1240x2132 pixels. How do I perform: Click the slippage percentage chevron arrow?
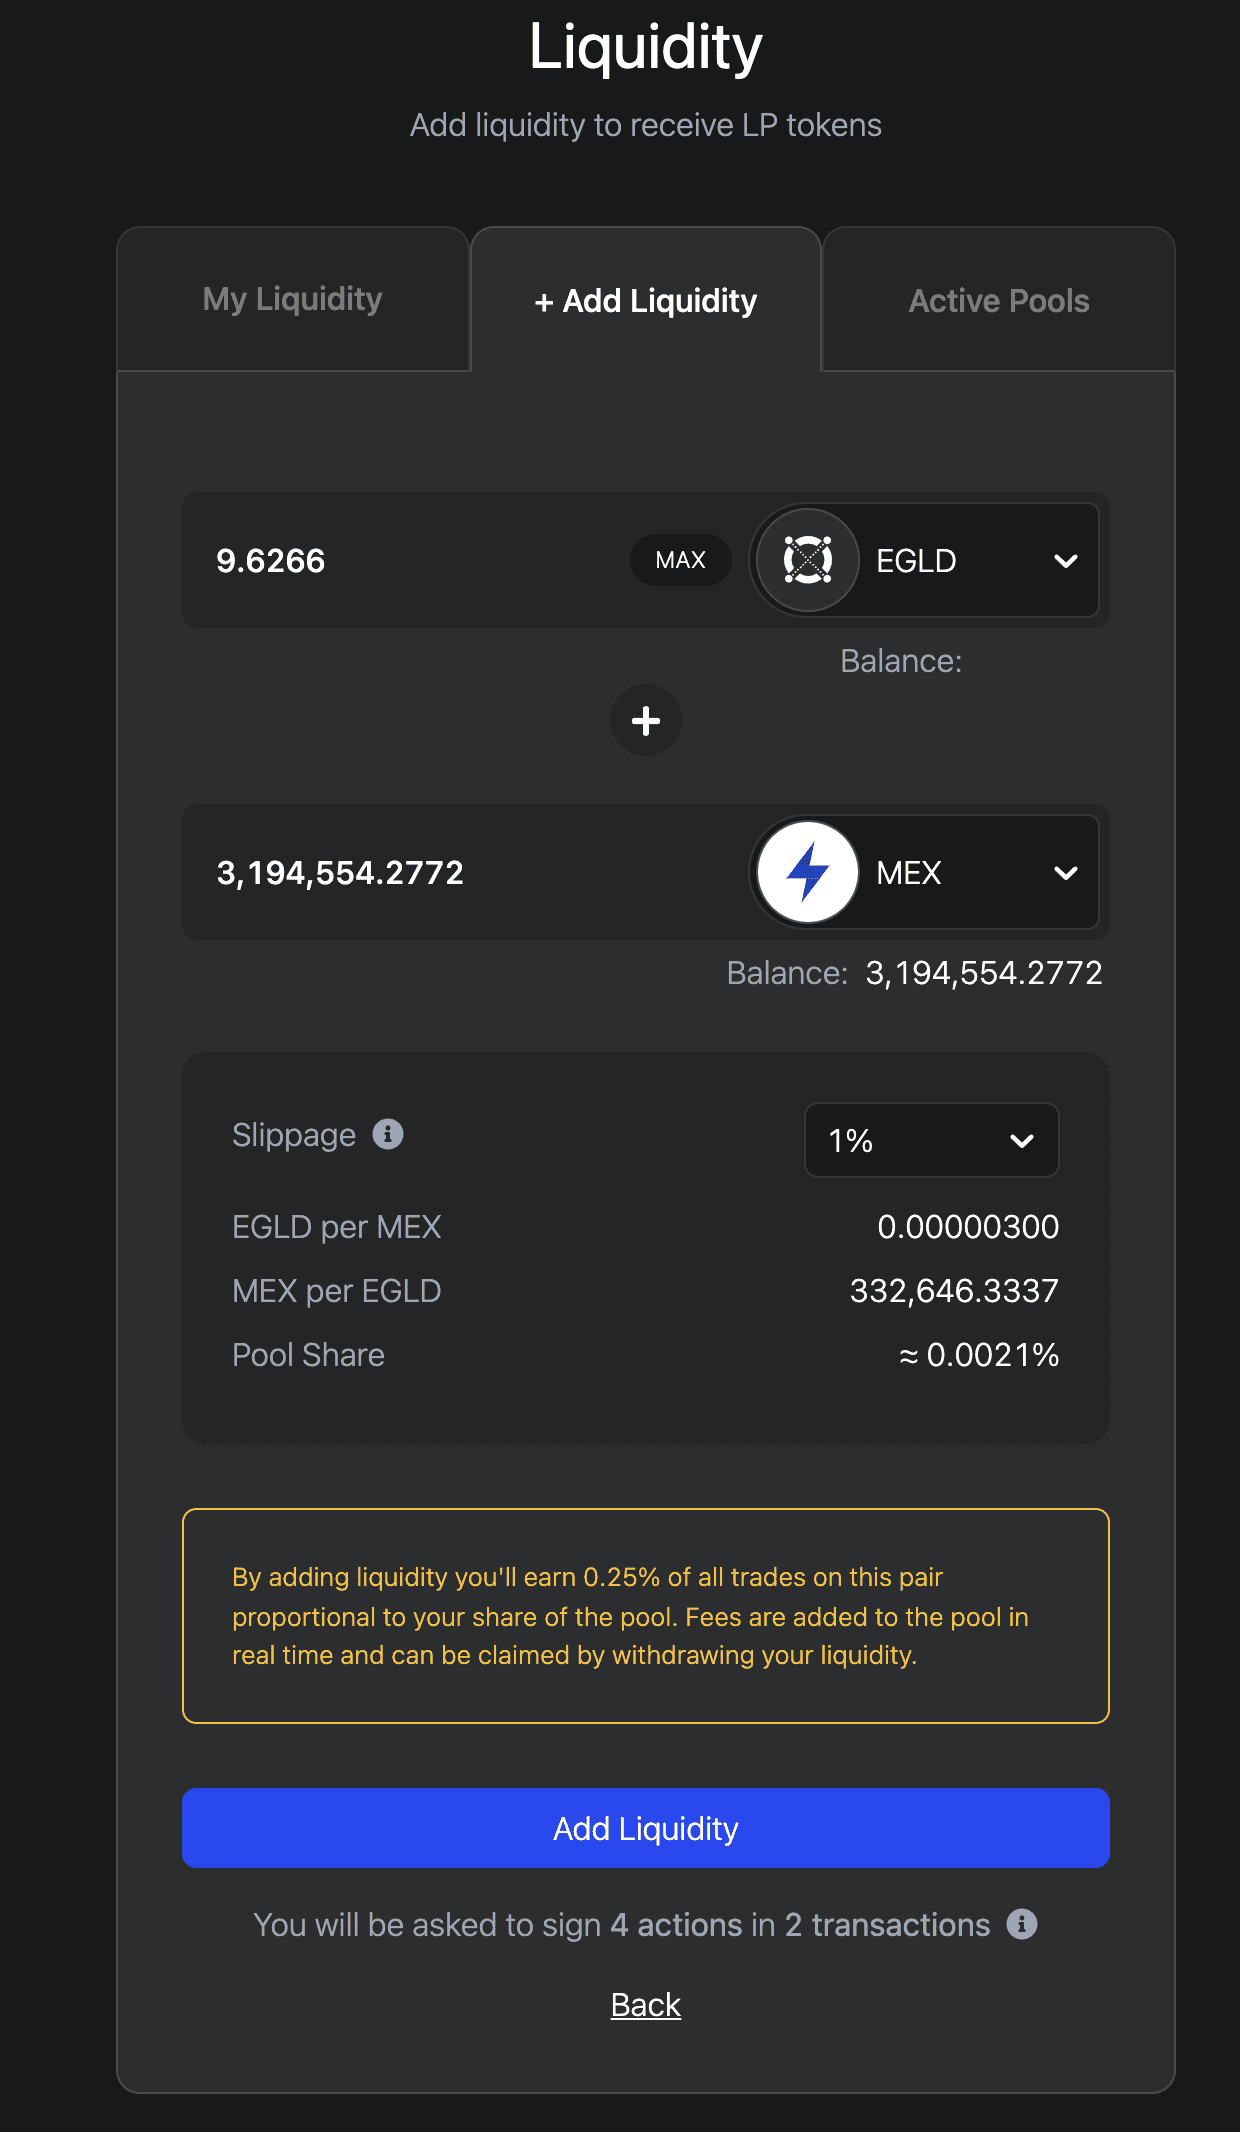1022,1141
